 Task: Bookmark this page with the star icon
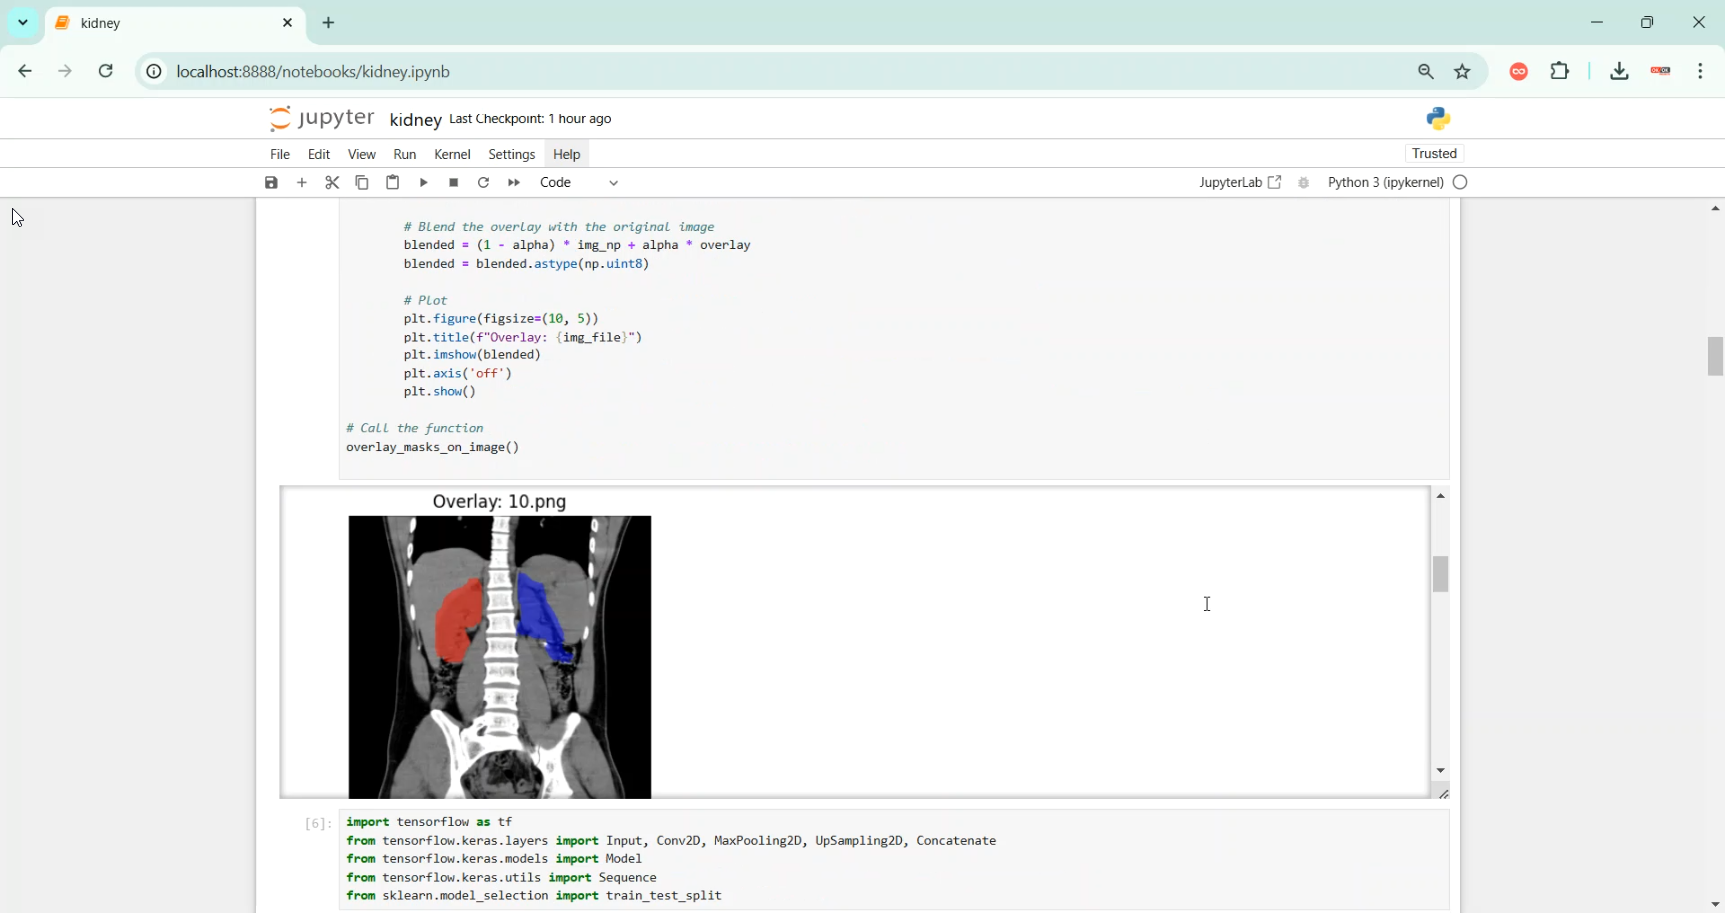pos(1464,72)
